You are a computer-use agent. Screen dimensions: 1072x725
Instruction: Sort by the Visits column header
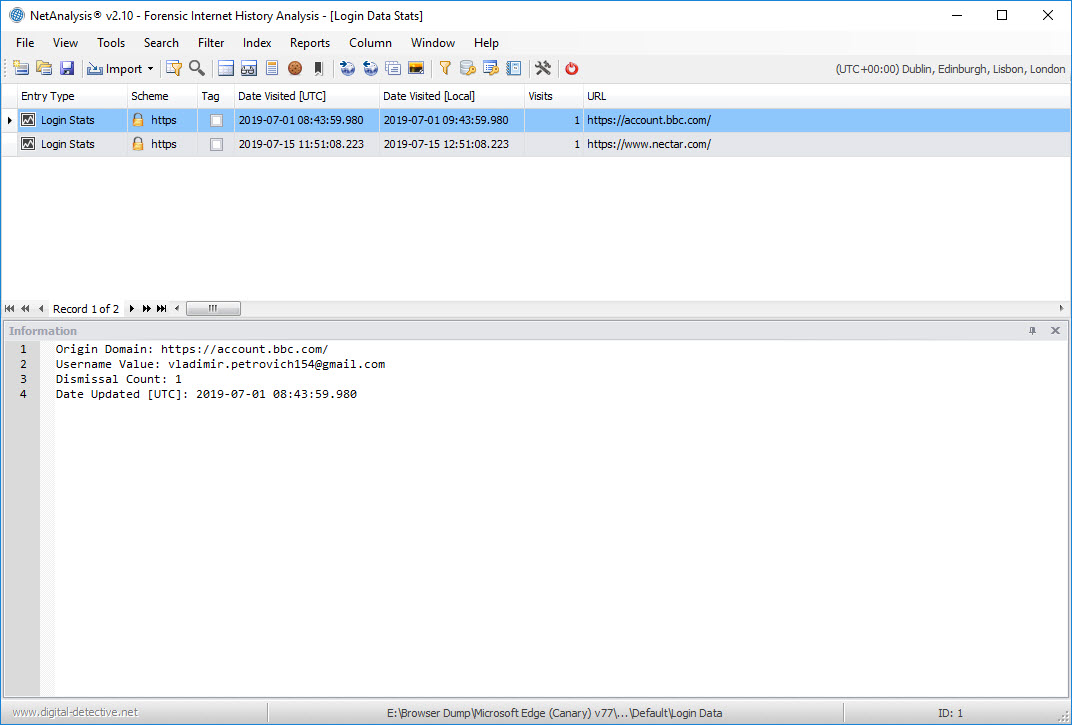click(553, 96)
